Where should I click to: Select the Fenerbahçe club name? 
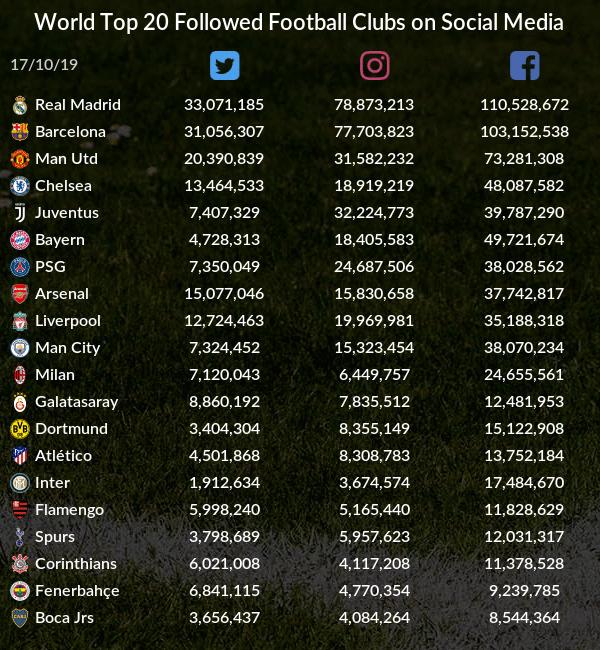point(77,590)
